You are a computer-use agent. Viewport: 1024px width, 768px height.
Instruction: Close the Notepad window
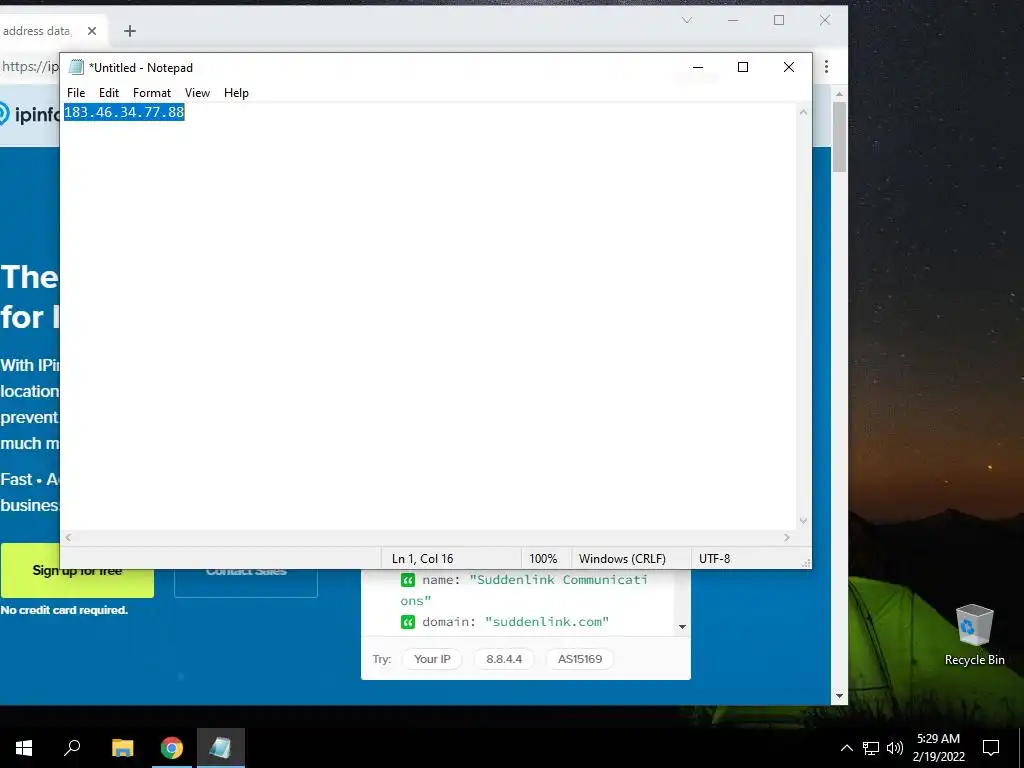[x=789, y=67]
